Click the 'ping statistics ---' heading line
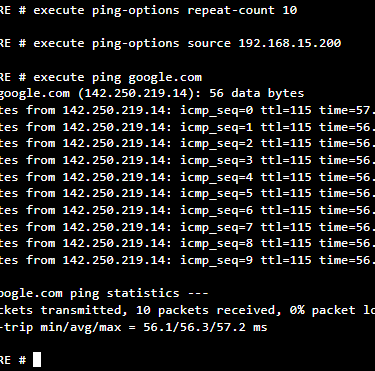Image resolution: width=375 pixels, height=371 pixels. [104, 294]
